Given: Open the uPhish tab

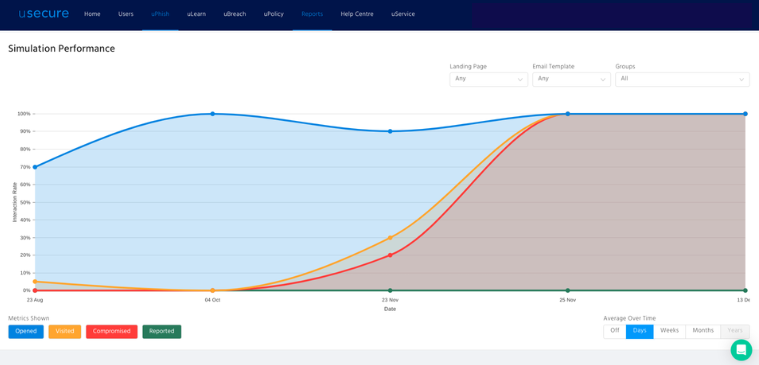Looking at the screenshot, I should pyautogui.click(x=160, y=14).
